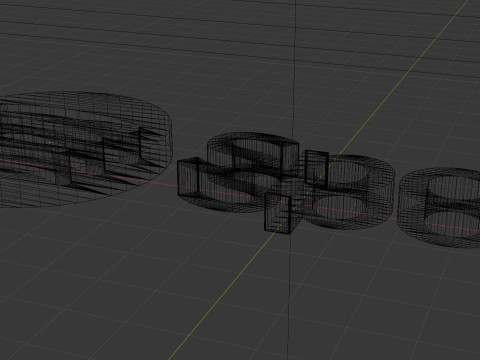Image resolution: width=480 pixels, height=360 pixels.
Task: Select the wireframe box left of center cluster
Action: point(188,177)
